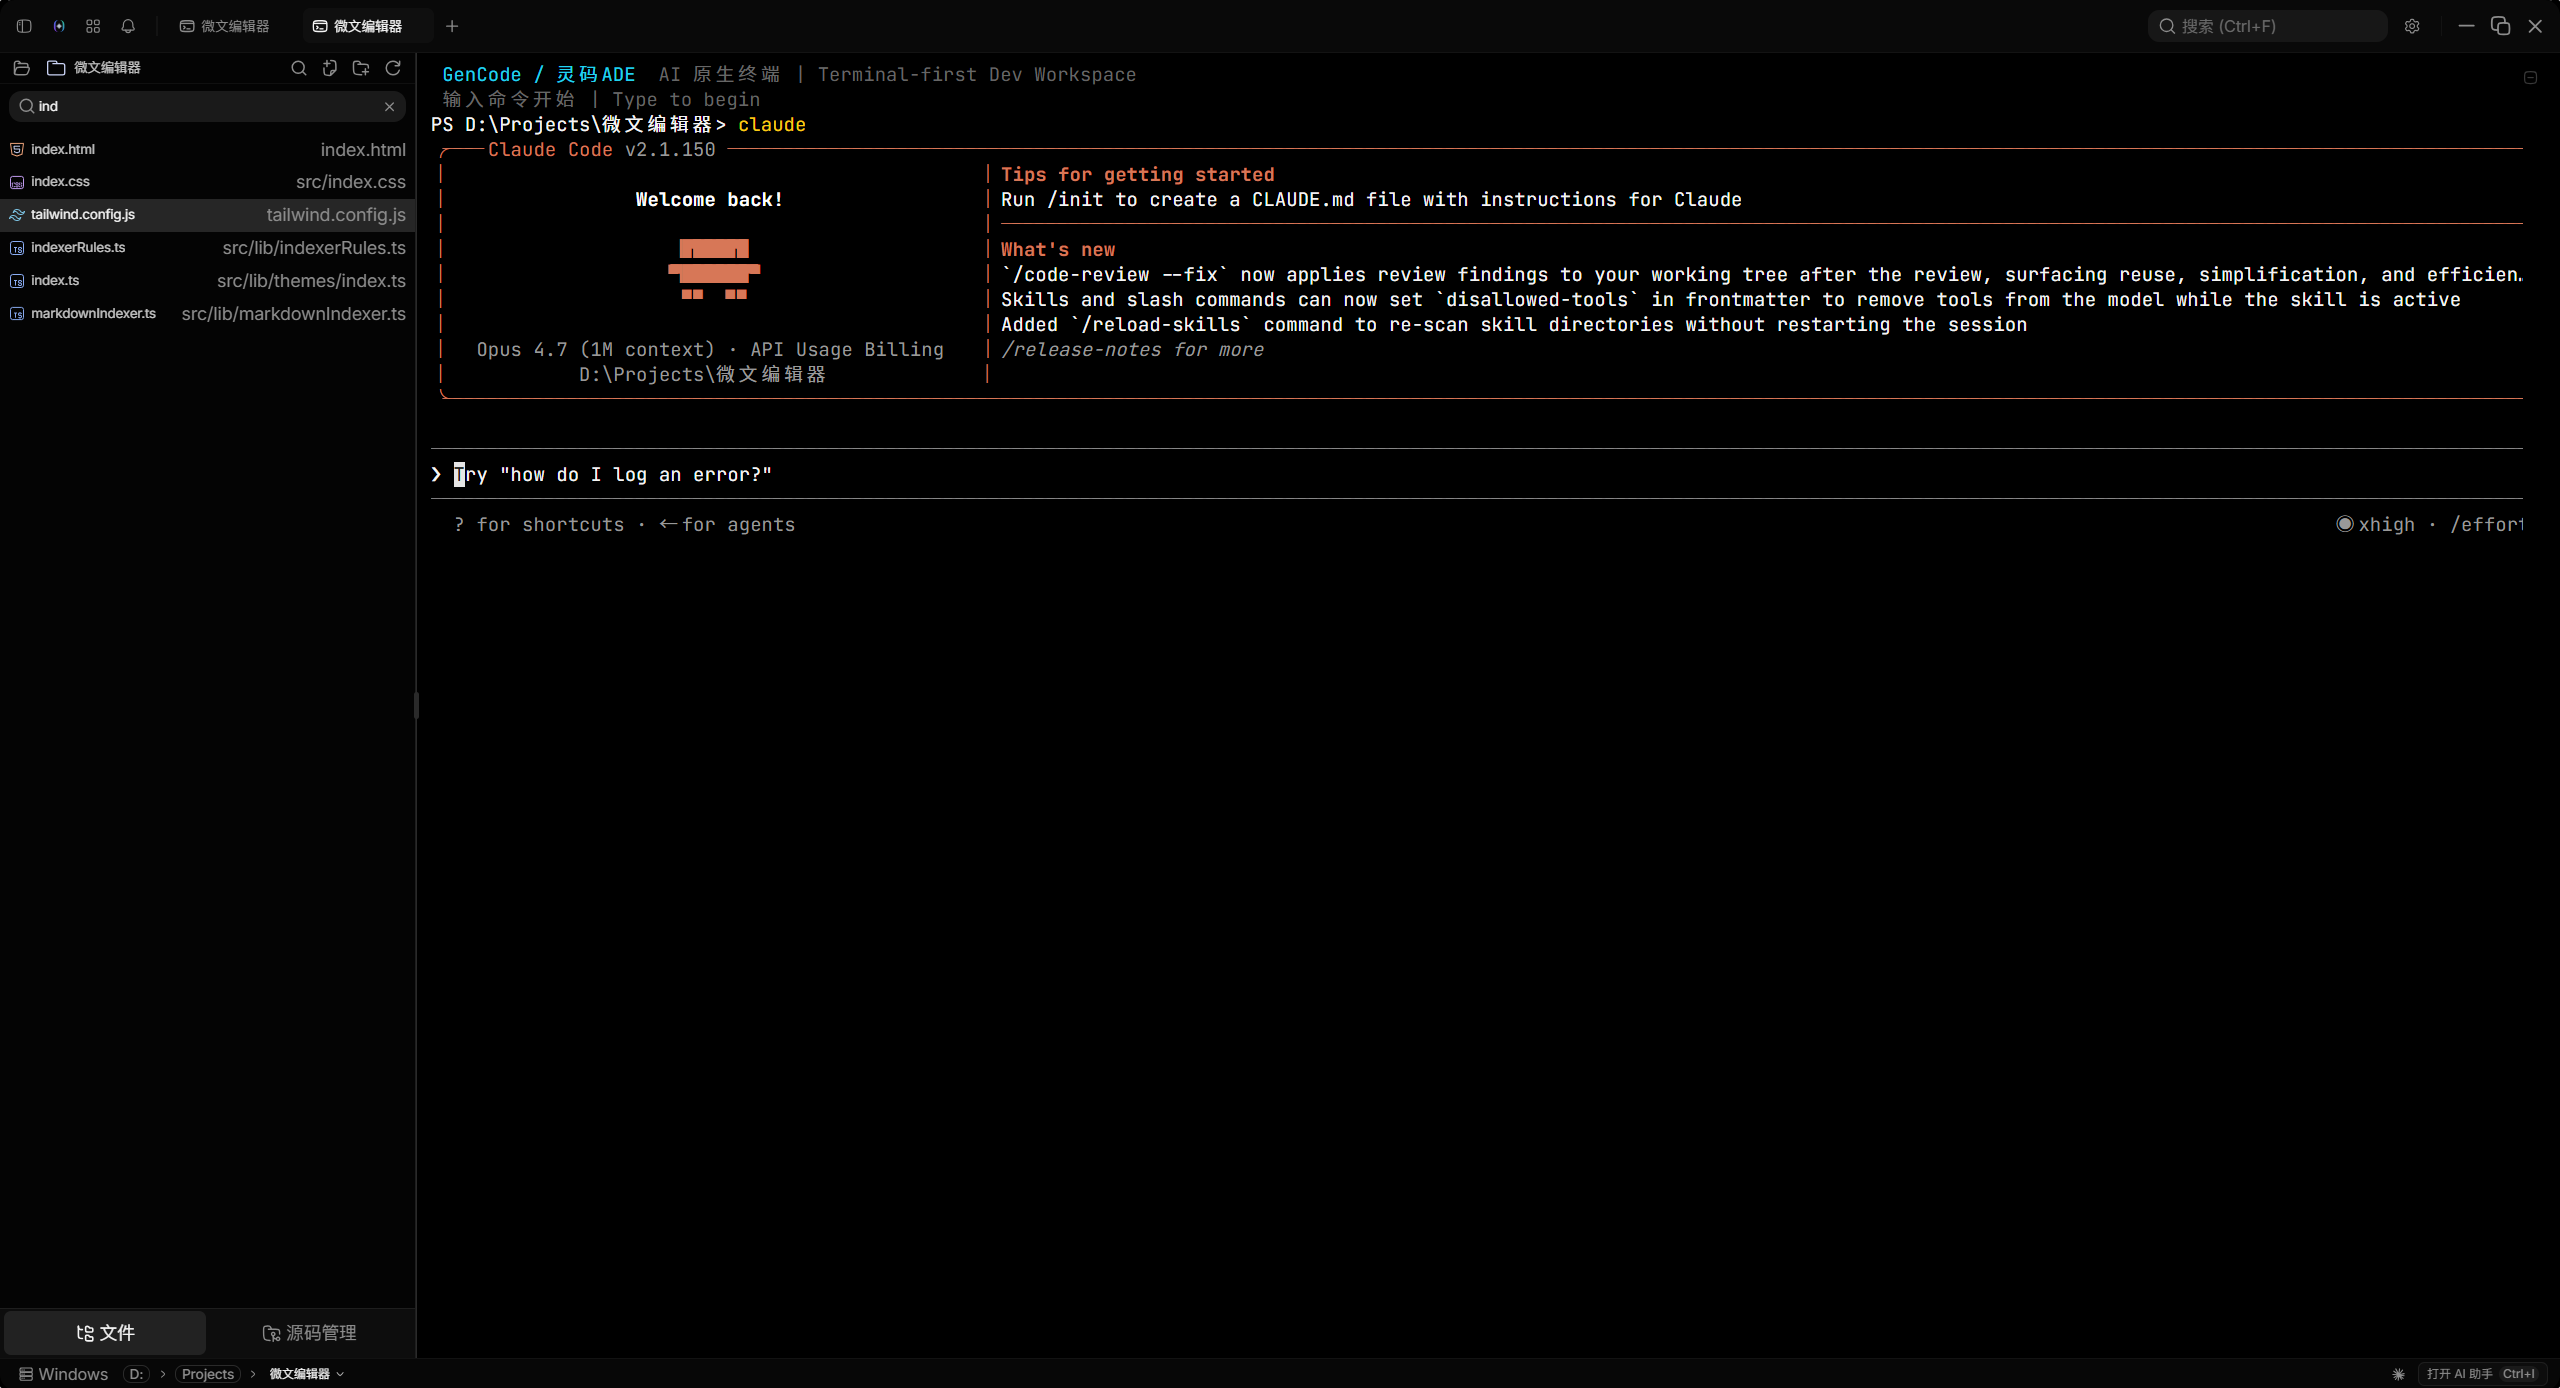Switch to the first 微文编辑器 terminal tab

tap(225, 26)
